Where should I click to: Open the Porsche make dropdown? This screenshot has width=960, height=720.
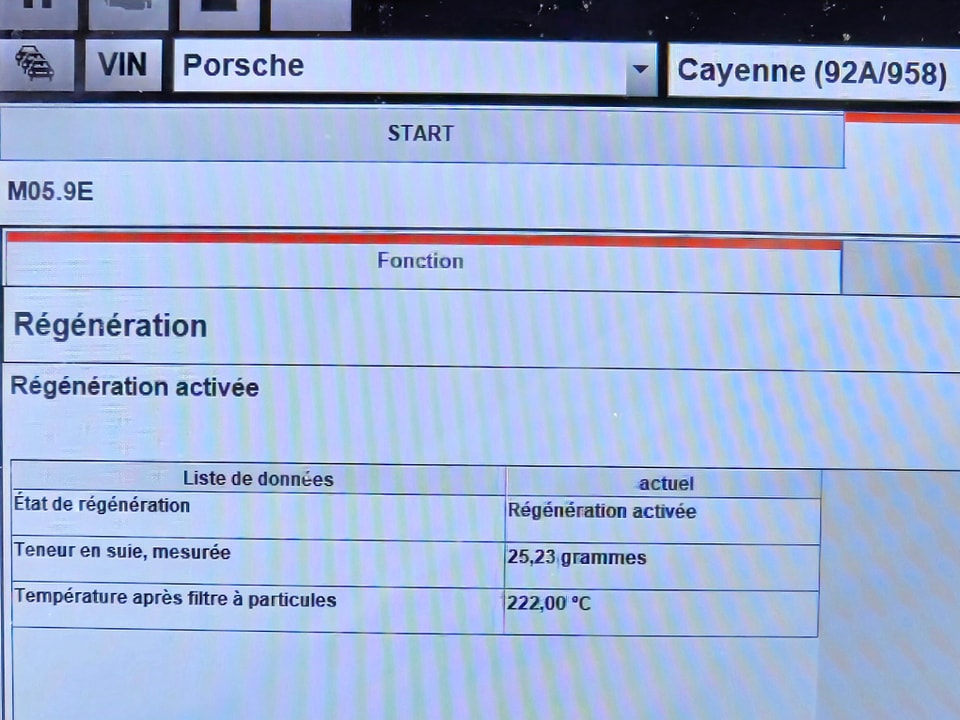pyautogui.click(x=415, y=67)
